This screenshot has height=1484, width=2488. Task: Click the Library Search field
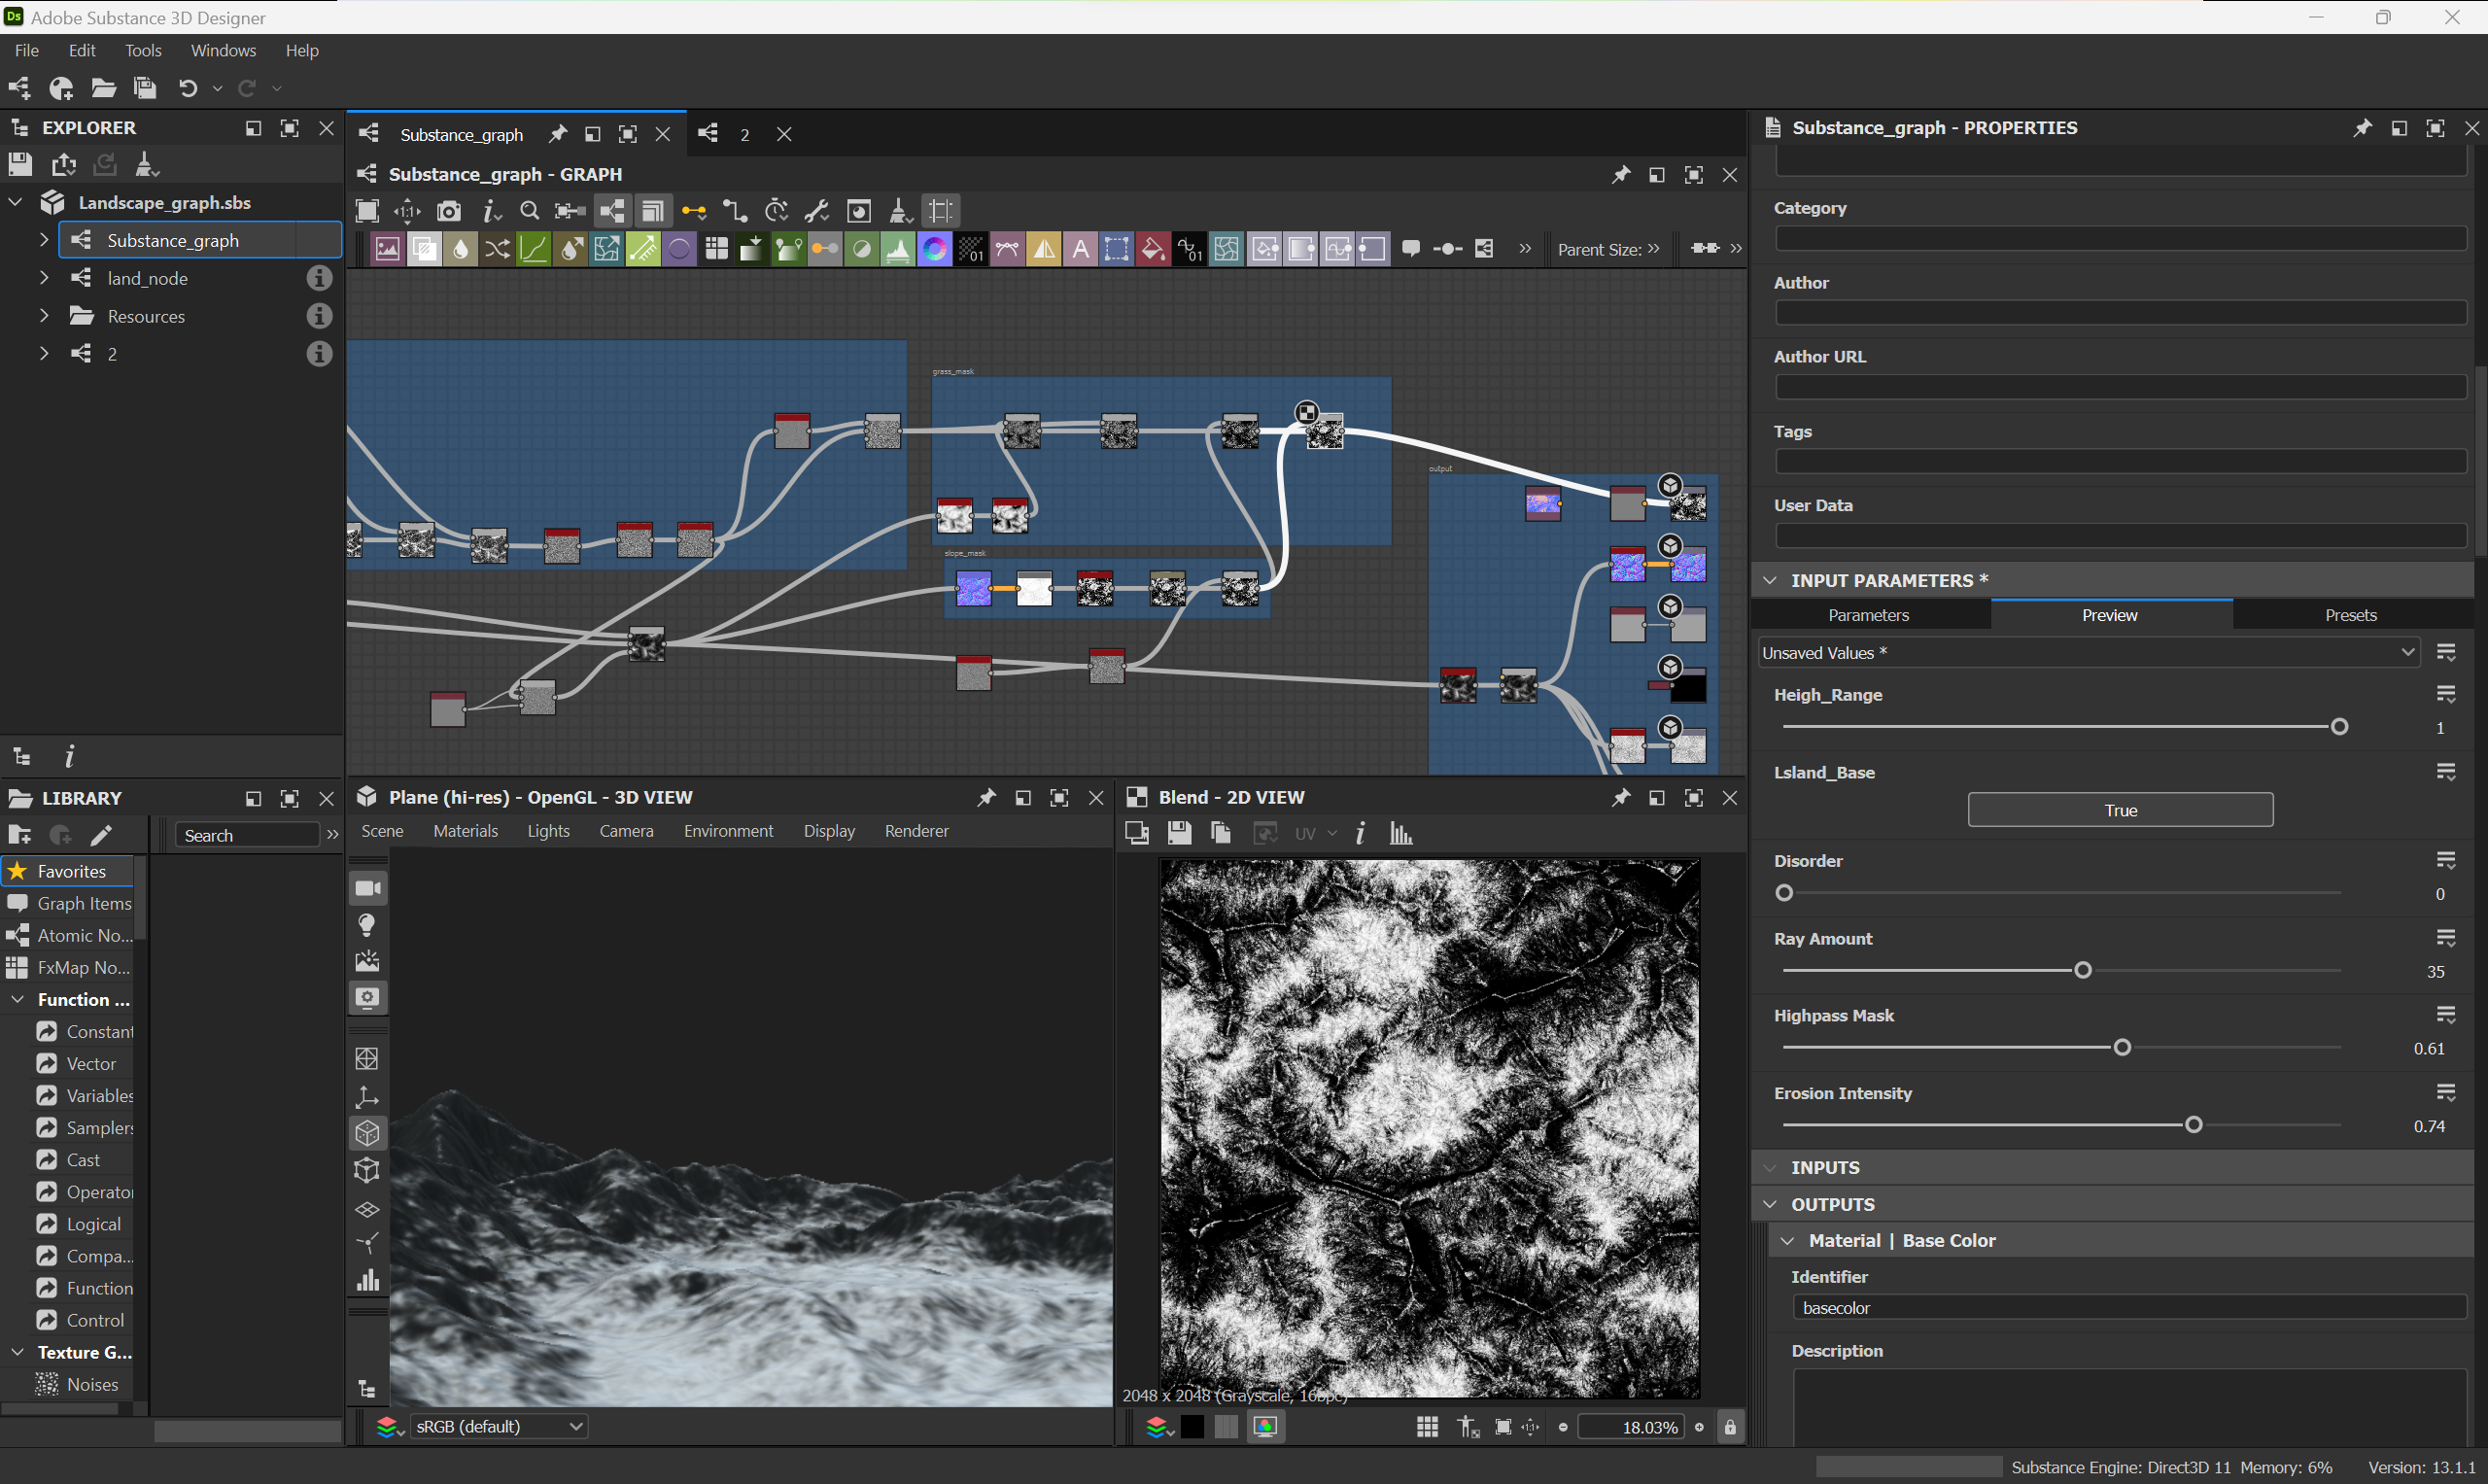[x=248, y=835]
